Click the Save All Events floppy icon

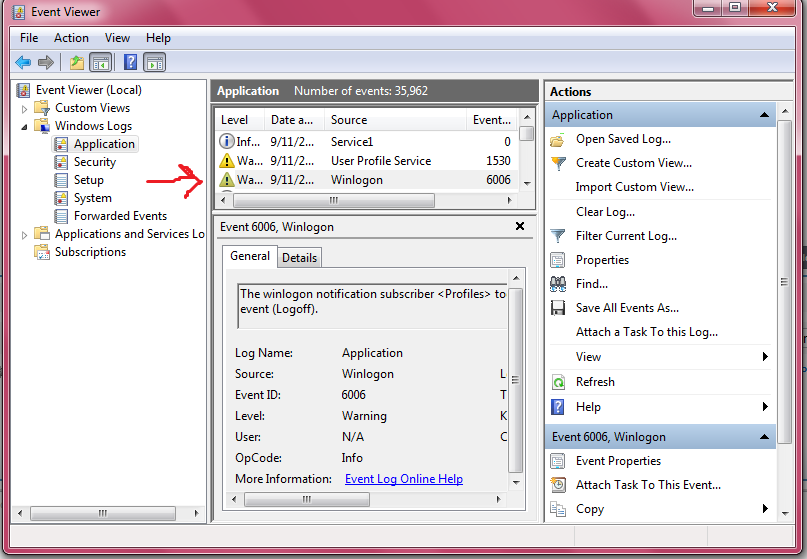click(558, 308)
